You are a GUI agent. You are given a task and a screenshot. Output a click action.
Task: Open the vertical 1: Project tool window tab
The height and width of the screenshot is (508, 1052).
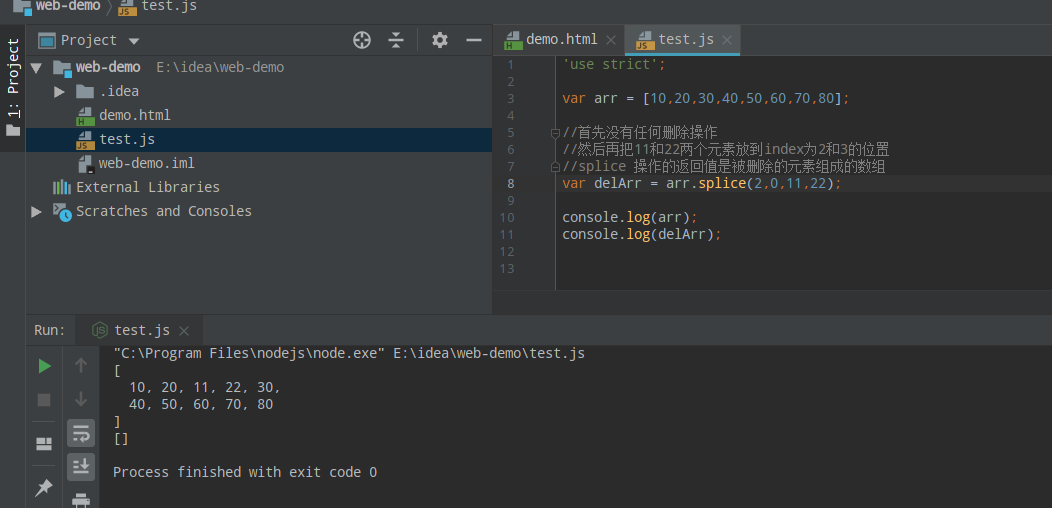click(13, 87)
